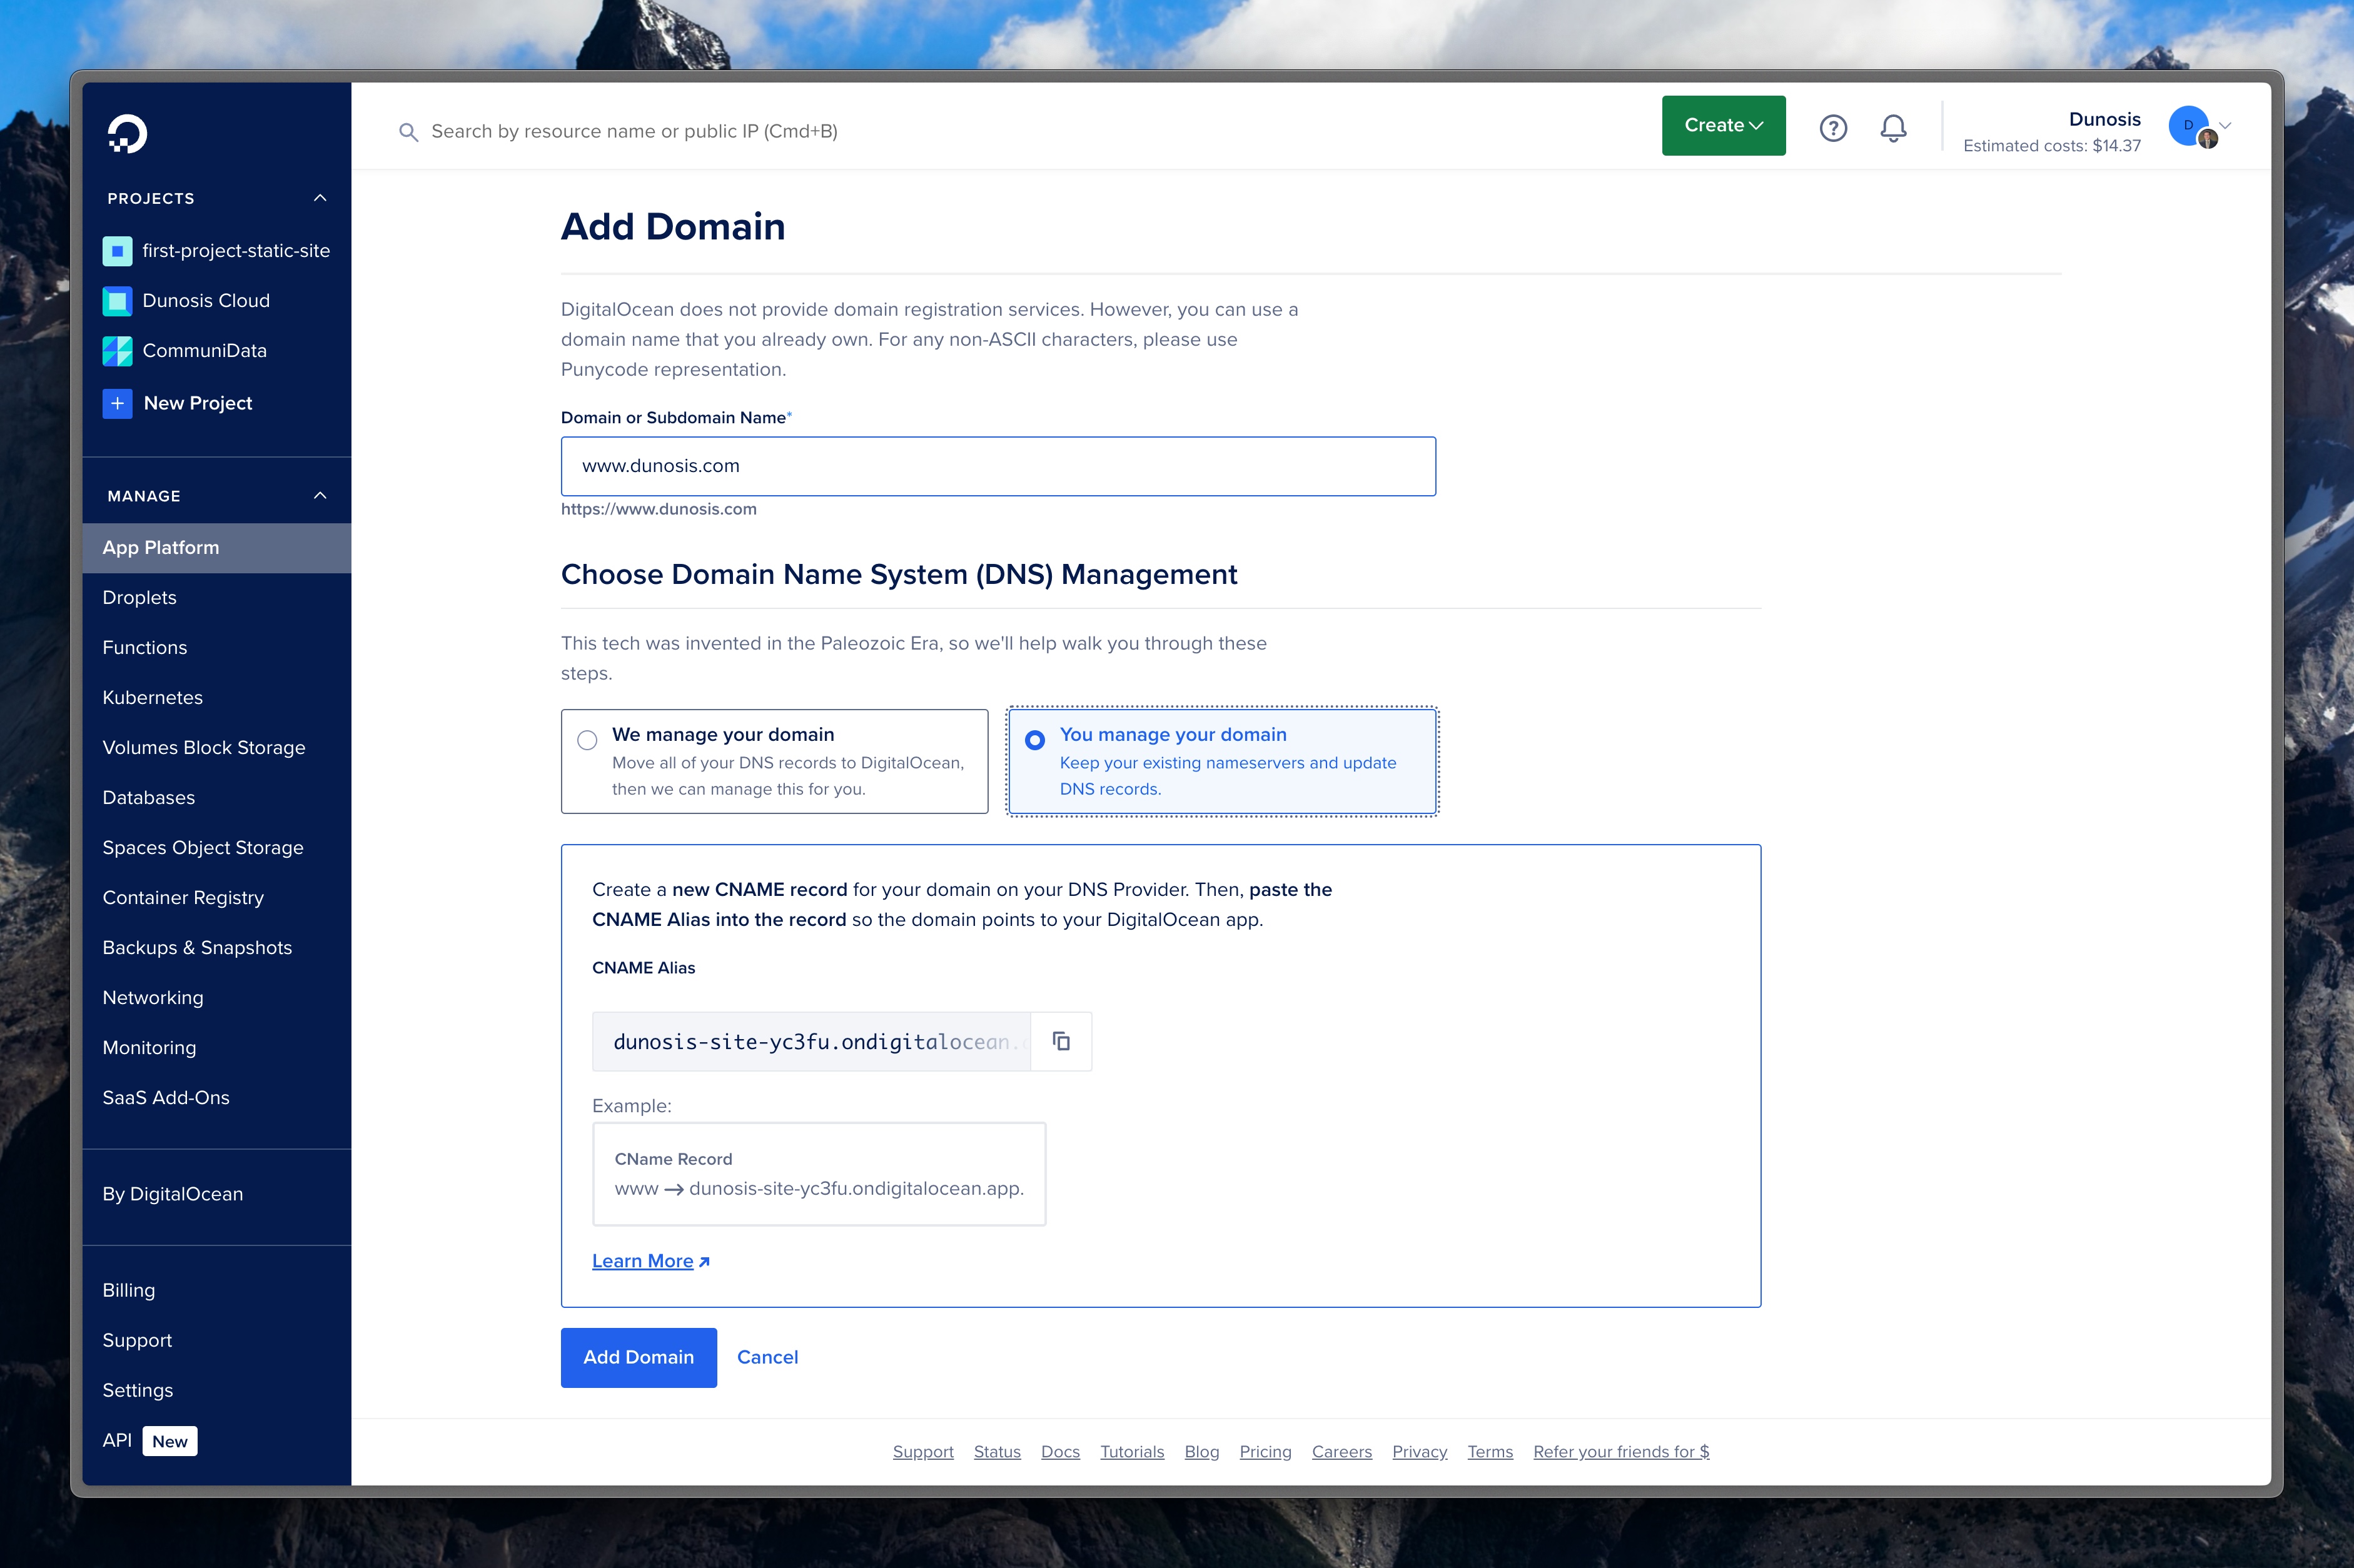Screen dimensions: 2354x1568
Task: Click the search magnifier icon
Action: [408, 132]
